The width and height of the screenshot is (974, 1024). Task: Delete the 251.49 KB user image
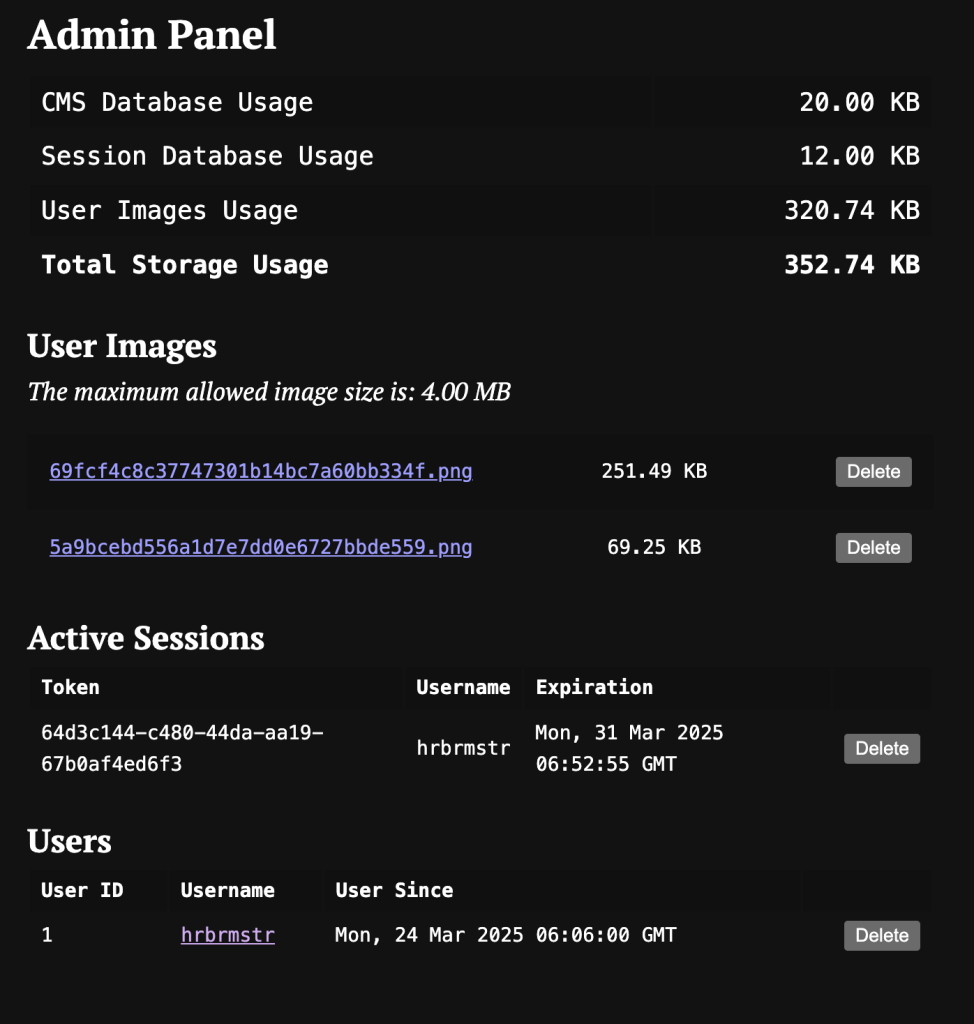pyautogui.click(x=873, y=471)
